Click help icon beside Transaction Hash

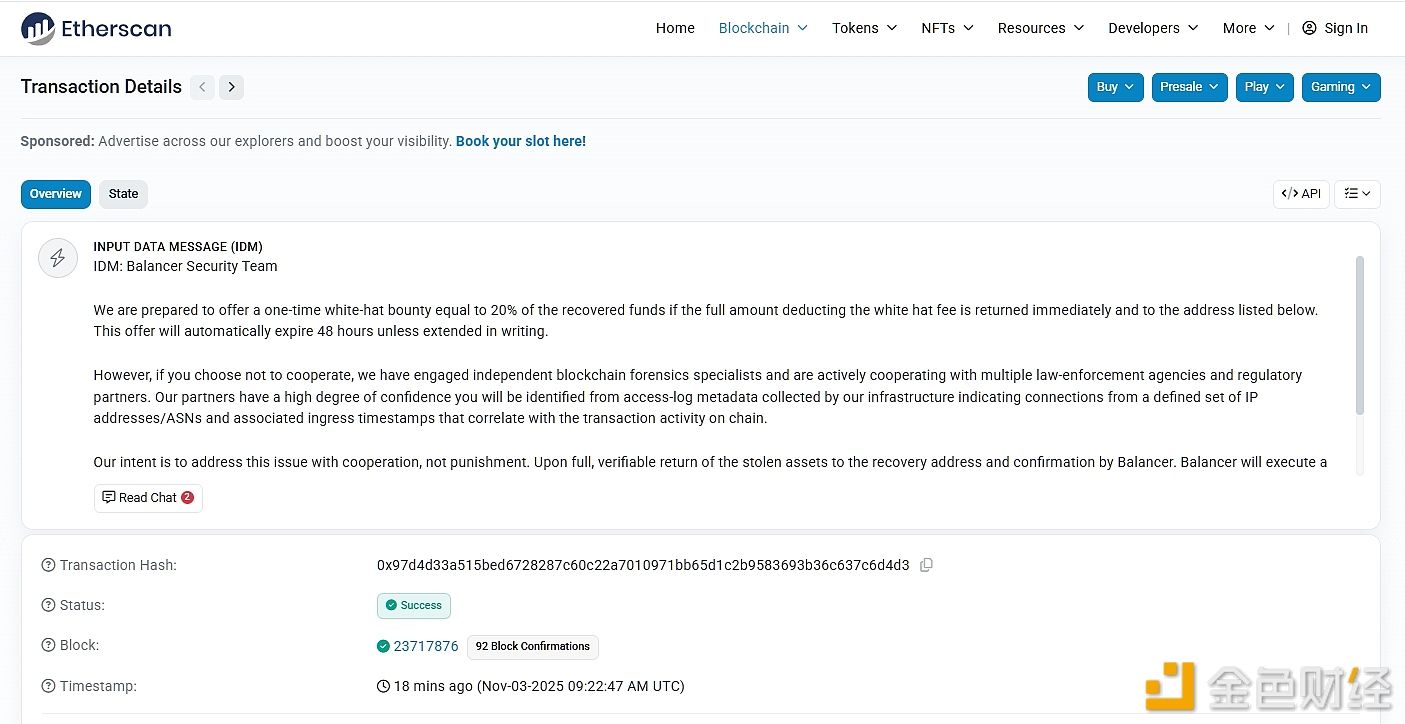[48, 565]
